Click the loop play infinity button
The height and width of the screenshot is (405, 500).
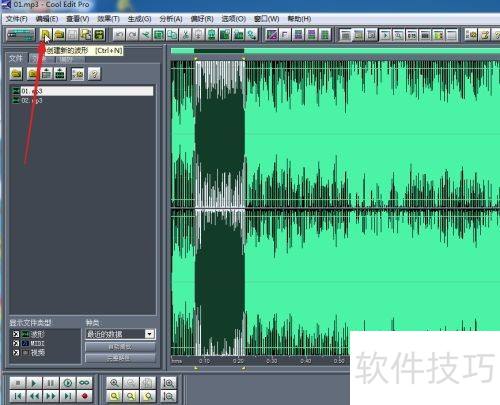[x=84, y=383]
